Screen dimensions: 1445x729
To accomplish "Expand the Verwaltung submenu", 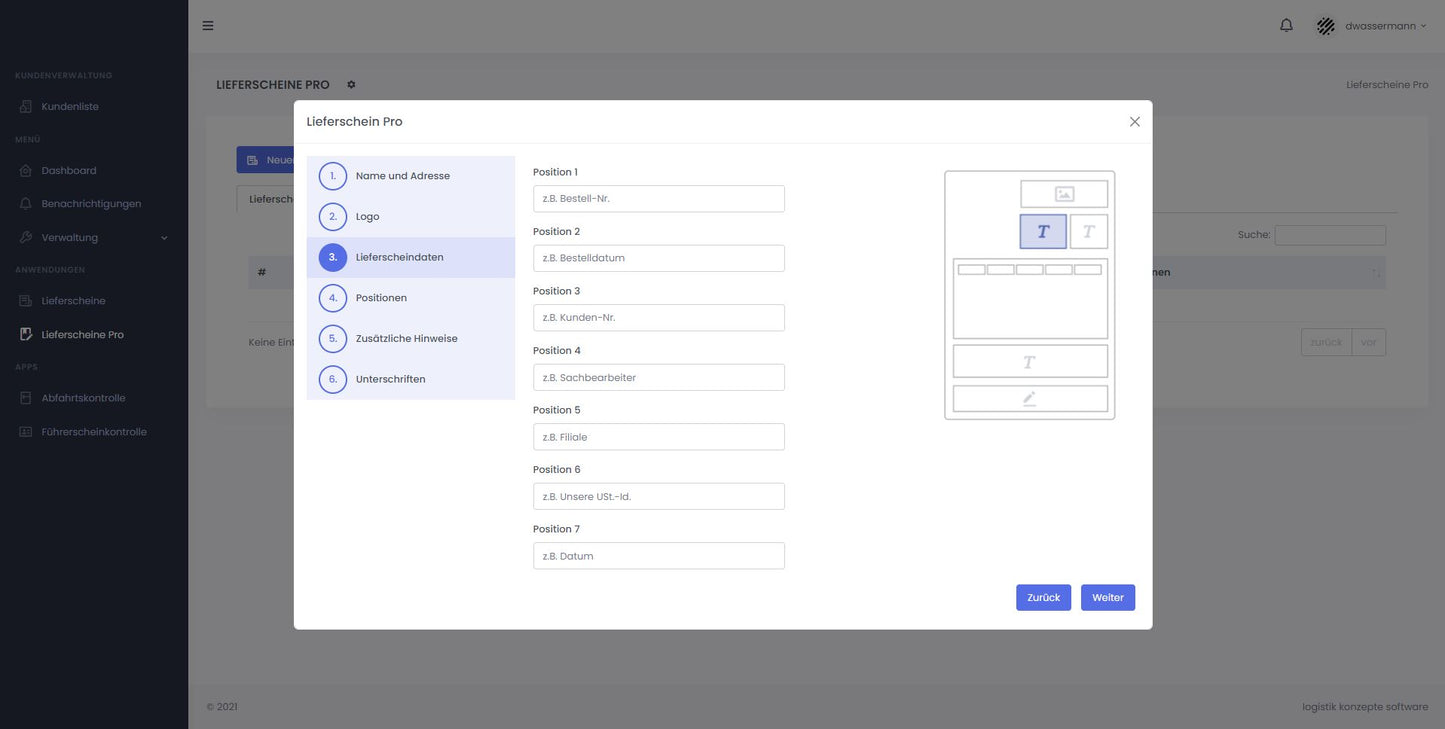I will coord(164,238).
